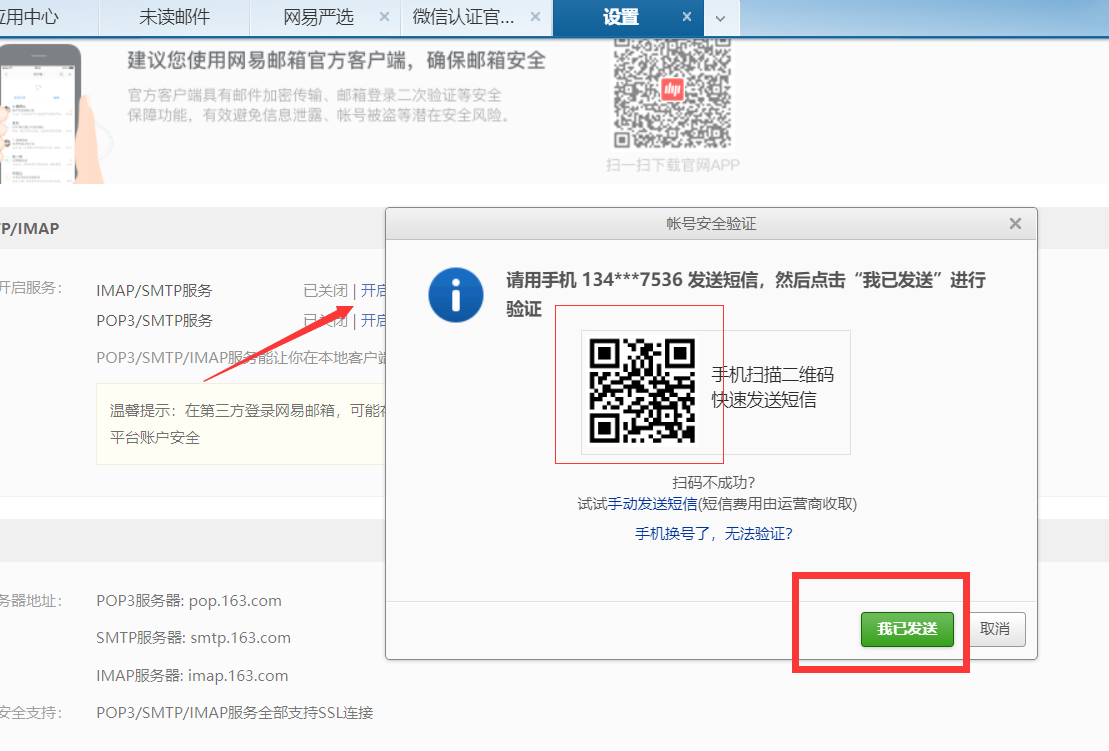Screen dimensions: 1109x751
Task: Click the text POP3服务器: pop.163.com
Action: point(189,601)
